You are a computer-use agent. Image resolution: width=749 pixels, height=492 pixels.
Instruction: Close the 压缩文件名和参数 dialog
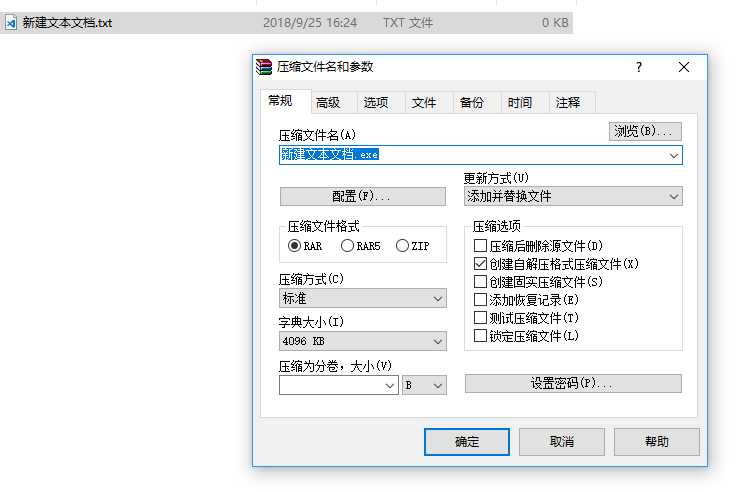[x=684, y=68]
